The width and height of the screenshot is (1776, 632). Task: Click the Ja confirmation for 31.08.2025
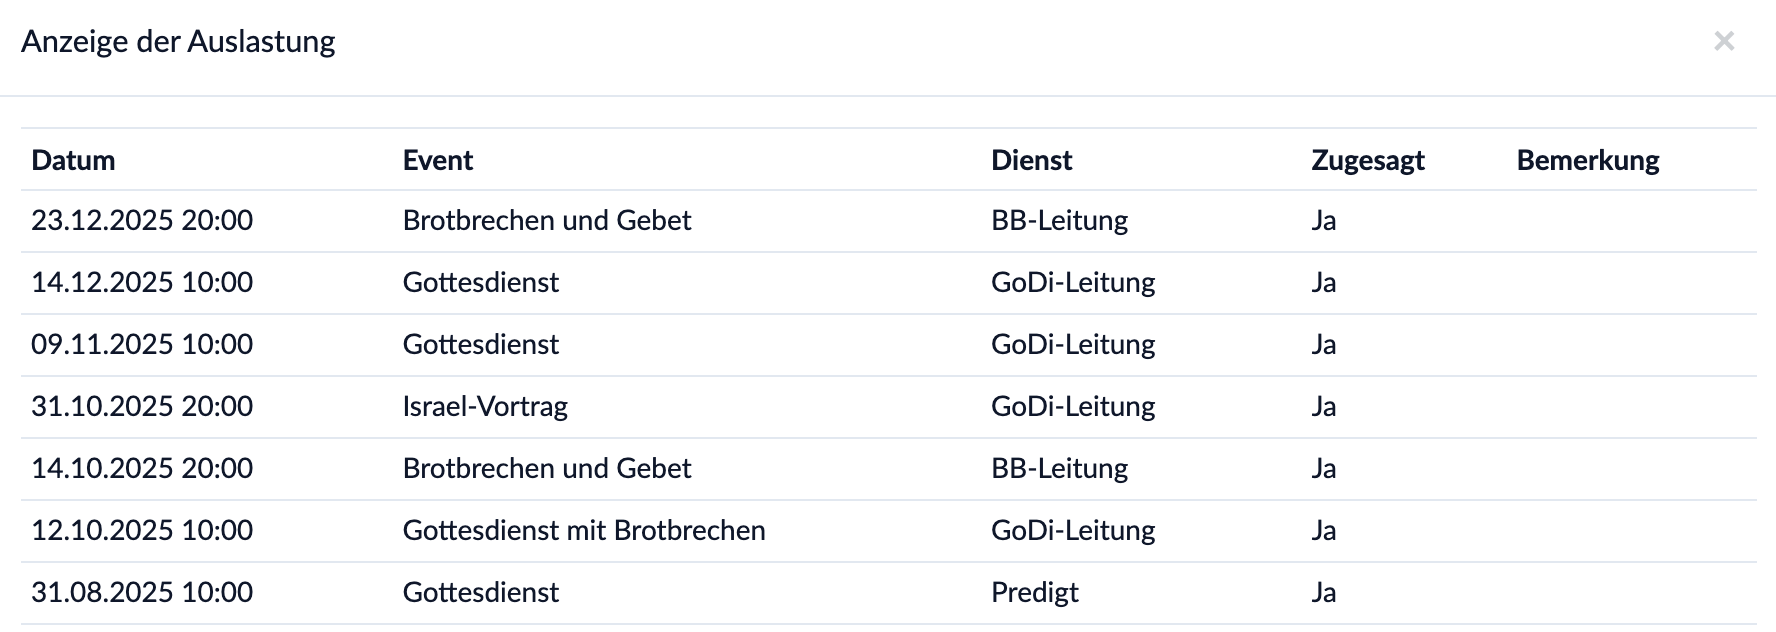(x=1325, y=592)
